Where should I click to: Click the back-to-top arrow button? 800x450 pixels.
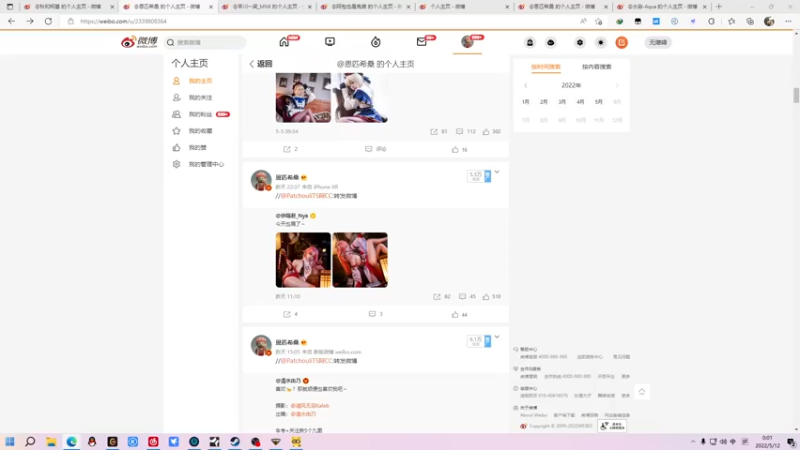(642, 391)
